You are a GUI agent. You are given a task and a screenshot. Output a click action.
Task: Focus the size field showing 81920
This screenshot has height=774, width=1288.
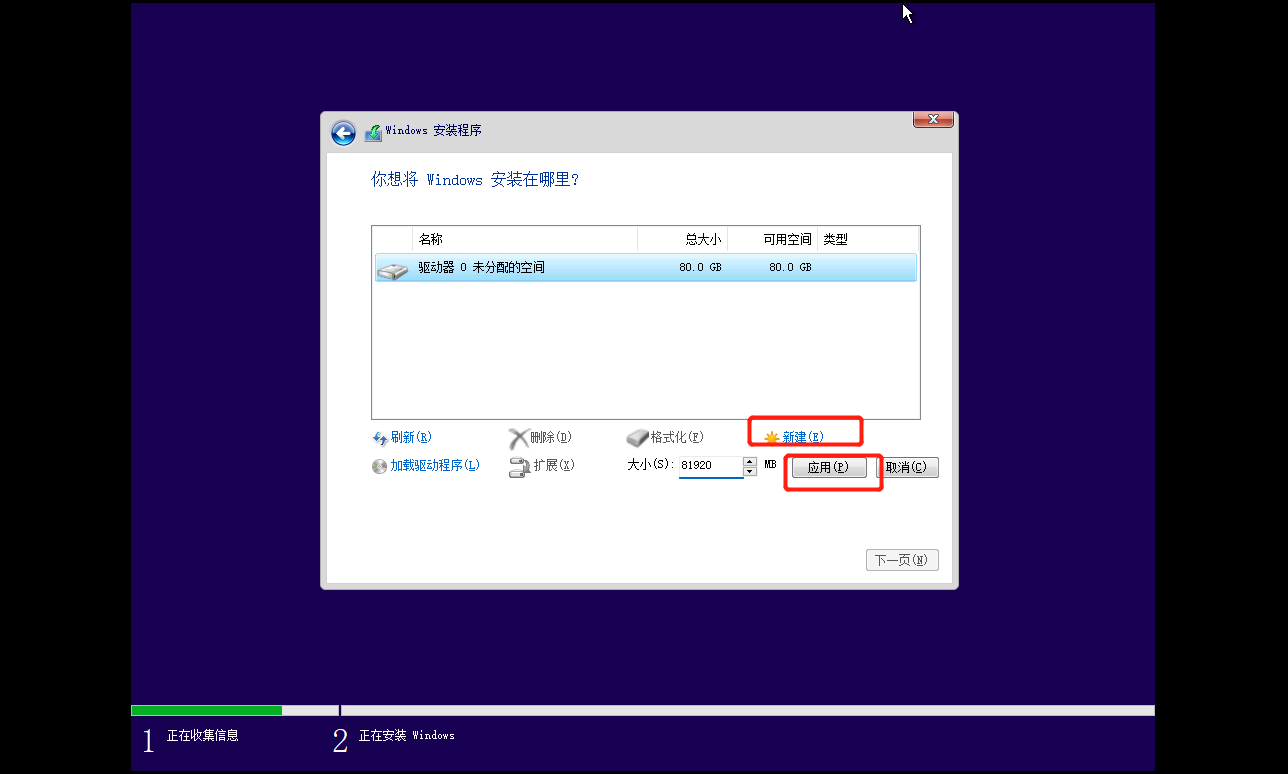click(x=710, y=466)
